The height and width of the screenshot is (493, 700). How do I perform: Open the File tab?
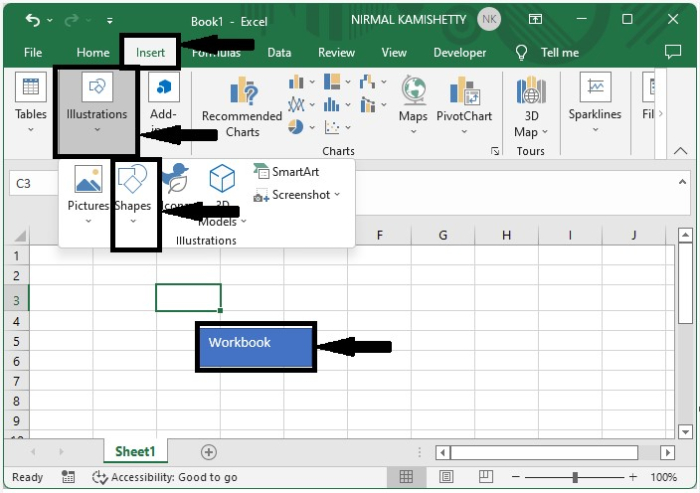[33, 53]
